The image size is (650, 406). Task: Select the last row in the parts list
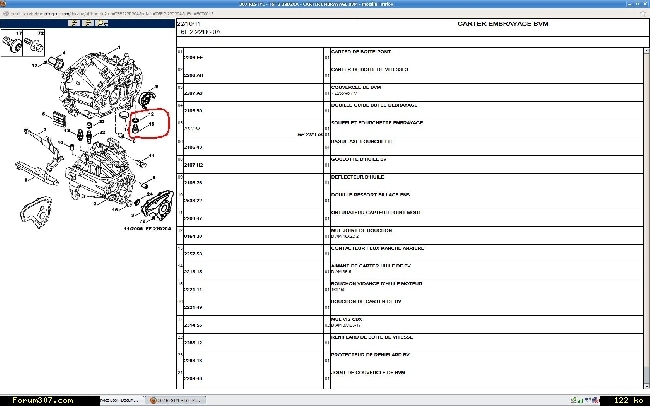[362, 379]
